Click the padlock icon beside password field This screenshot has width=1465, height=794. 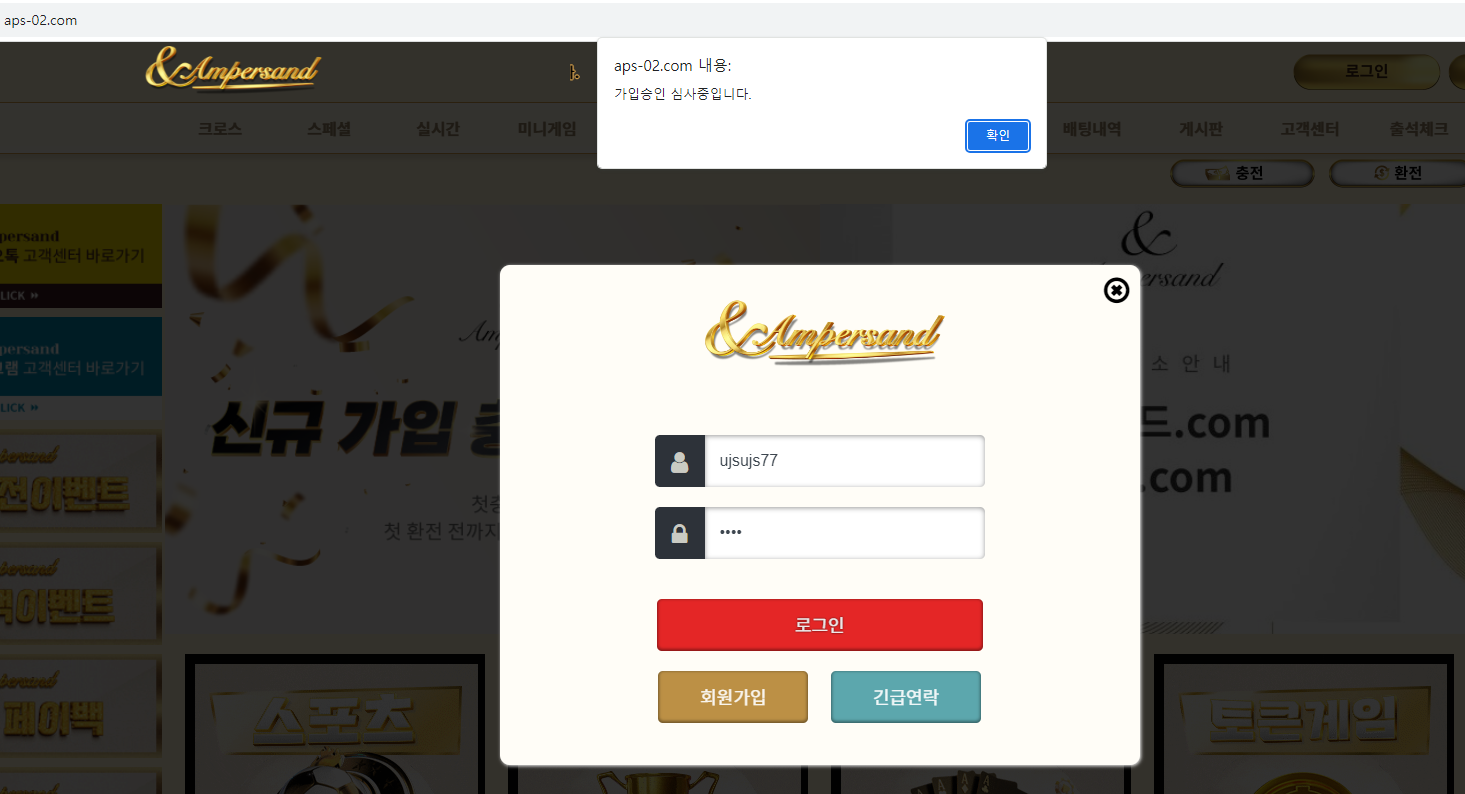[680, 533]
